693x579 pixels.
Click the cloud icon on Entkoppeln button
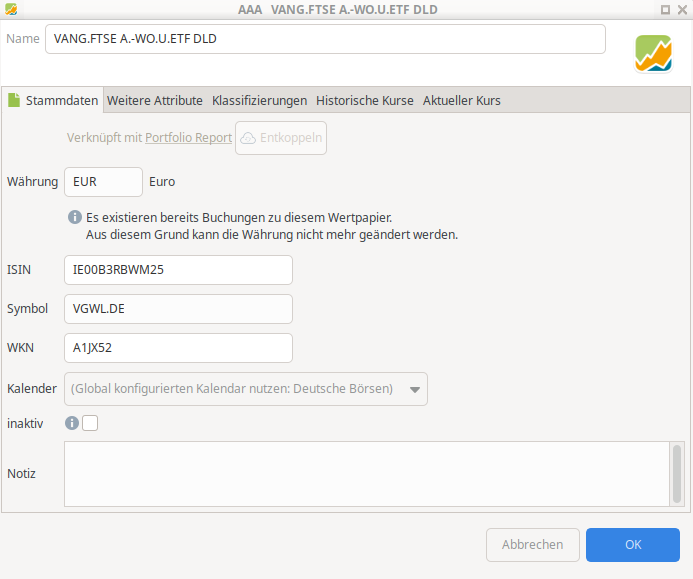pyautogui.click(x=248, y=138)
